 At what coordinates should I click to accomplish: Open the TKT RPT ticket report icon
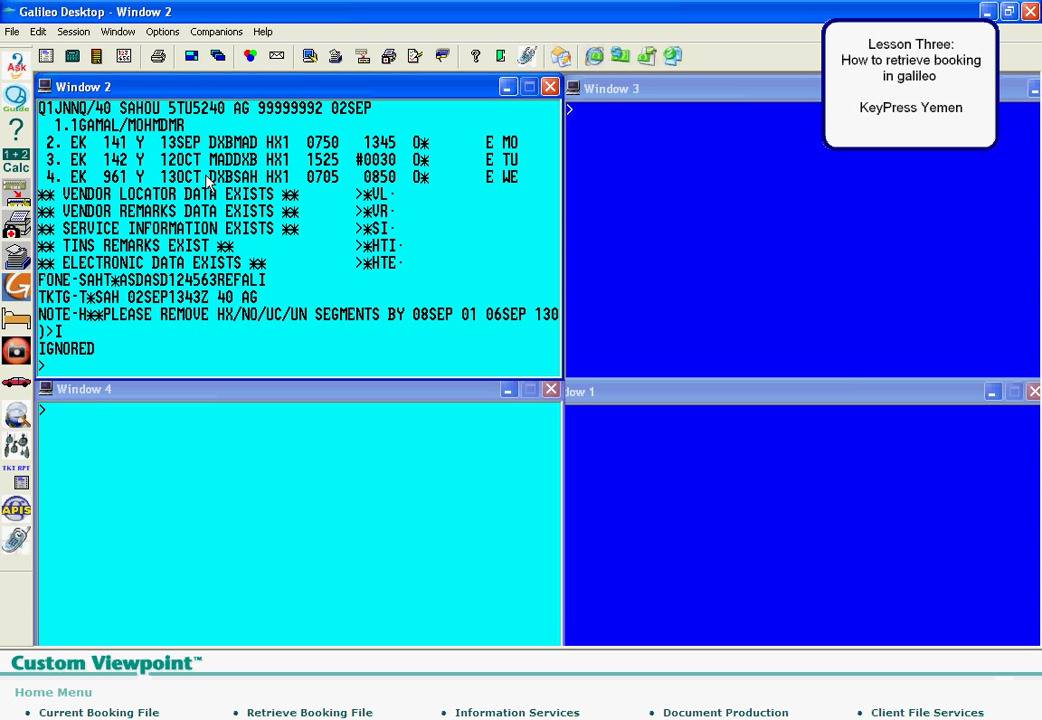pyautogui.click(x=17, y=477)
